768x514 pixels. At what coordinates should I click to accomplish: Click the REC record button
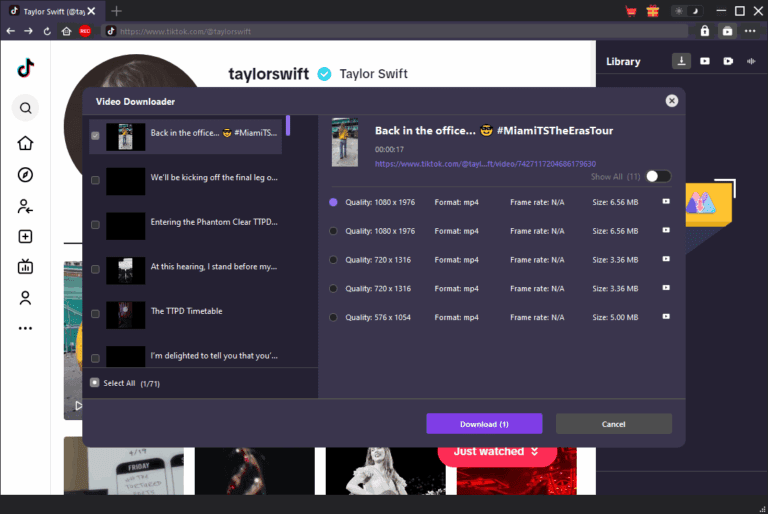click(x=85, y=31)
